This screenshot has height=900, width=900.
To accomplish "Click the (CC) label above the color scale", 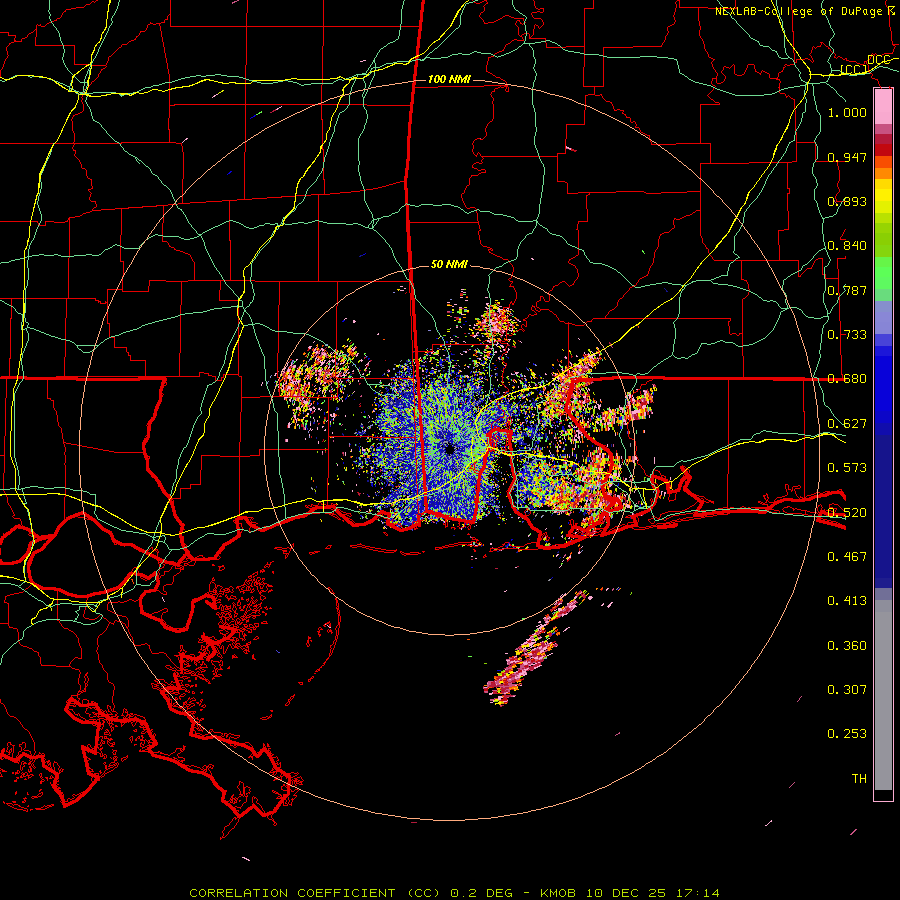I will [854, 70].
